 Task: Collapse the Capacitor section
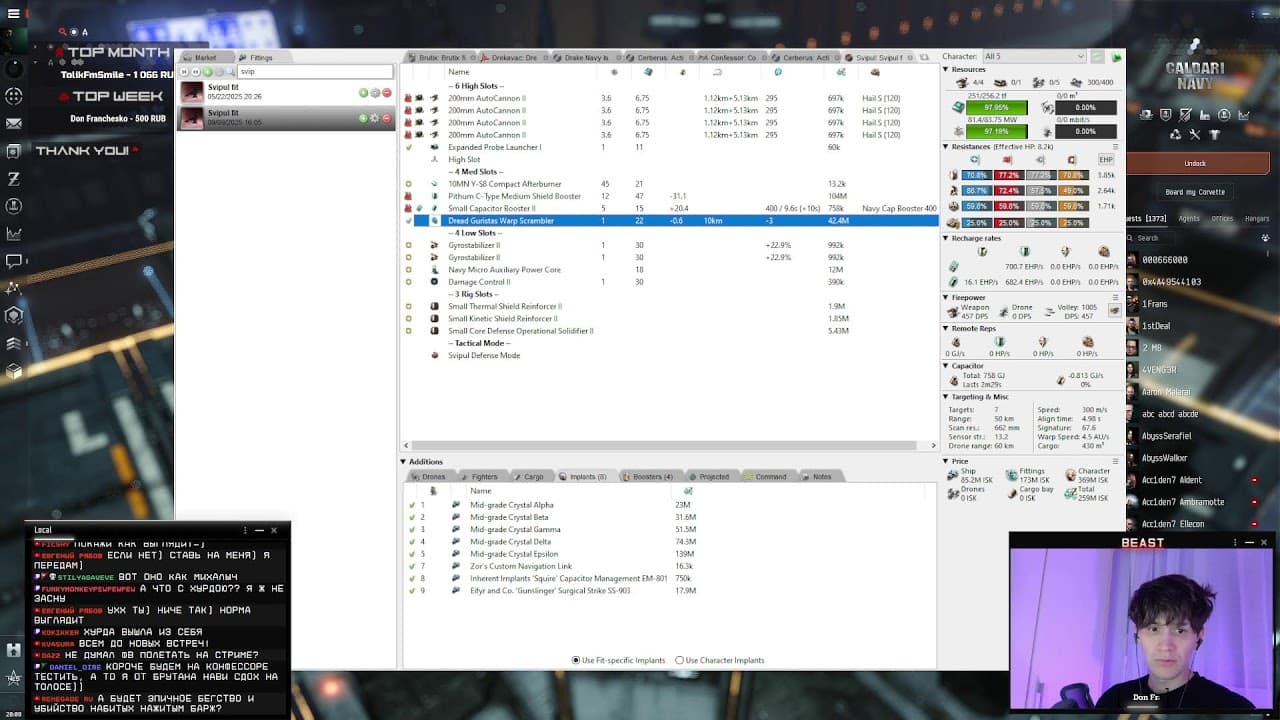click(946, 366)
